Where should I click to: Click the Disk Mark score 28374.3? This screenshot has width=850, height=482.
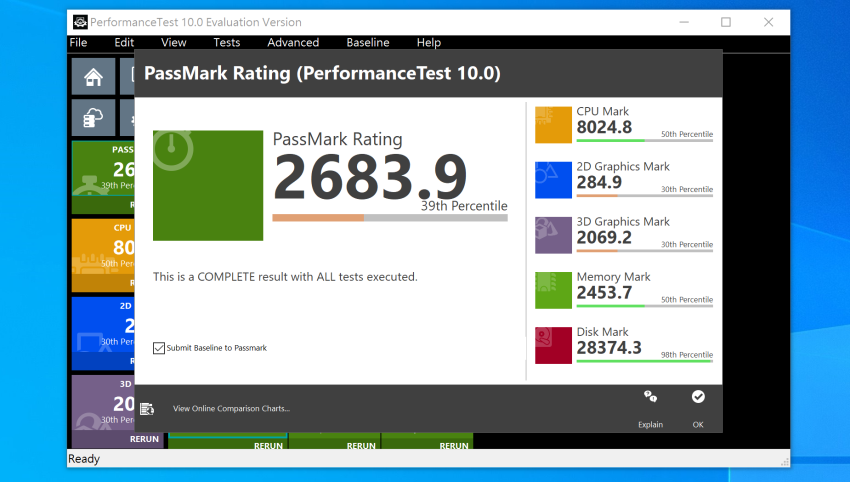609,348
